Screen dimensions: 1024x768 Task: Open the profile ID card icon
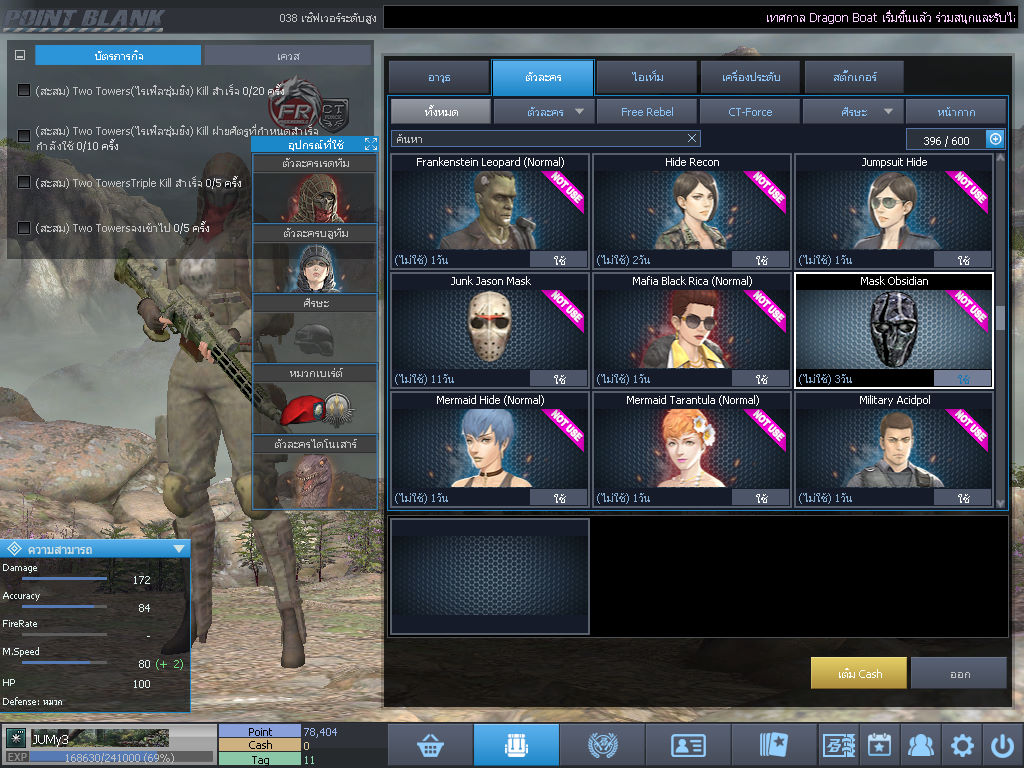[x=688, y=745]
